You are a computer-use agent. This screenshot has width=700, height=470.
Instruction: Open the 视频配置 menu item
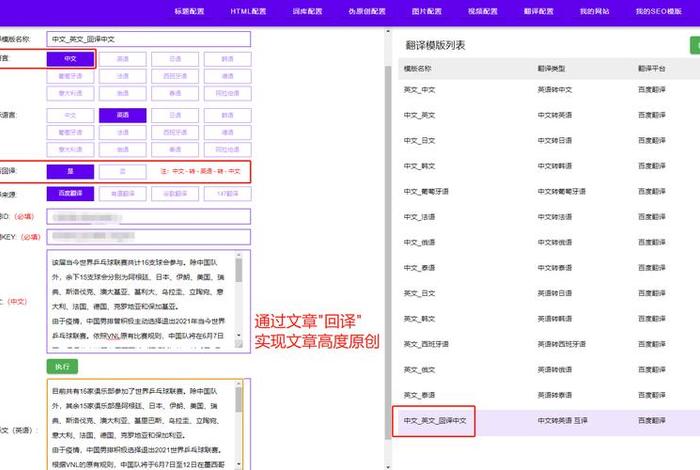coord(483,11)
